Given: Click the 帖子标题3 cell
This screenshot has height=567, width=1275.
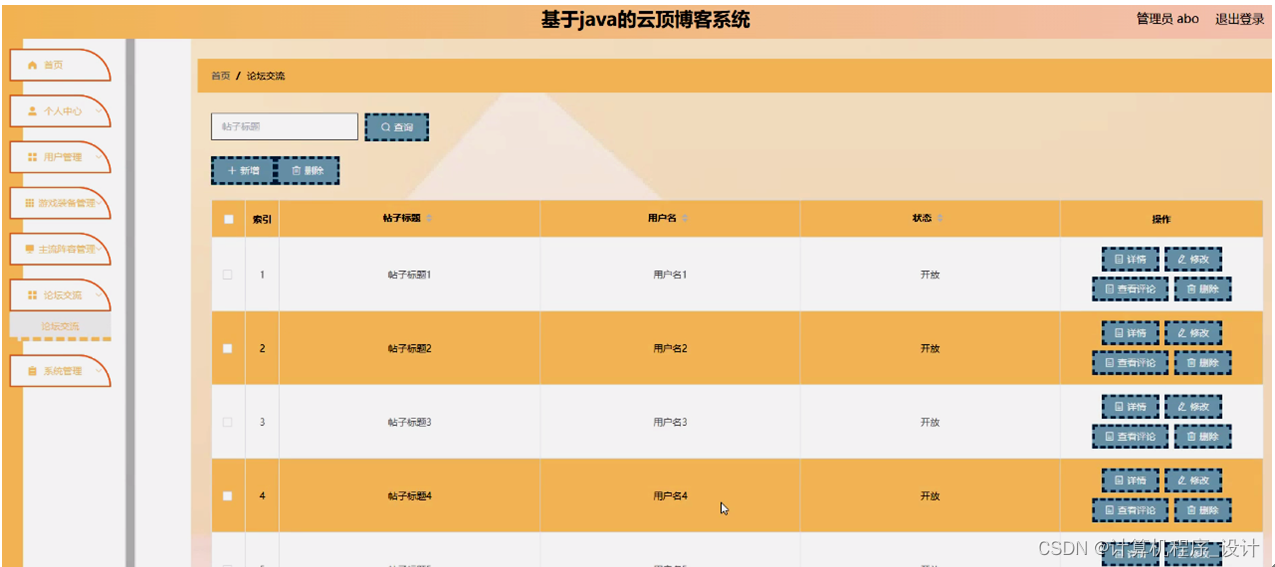Looking at the screenshot, I should [x=409, y=422].
